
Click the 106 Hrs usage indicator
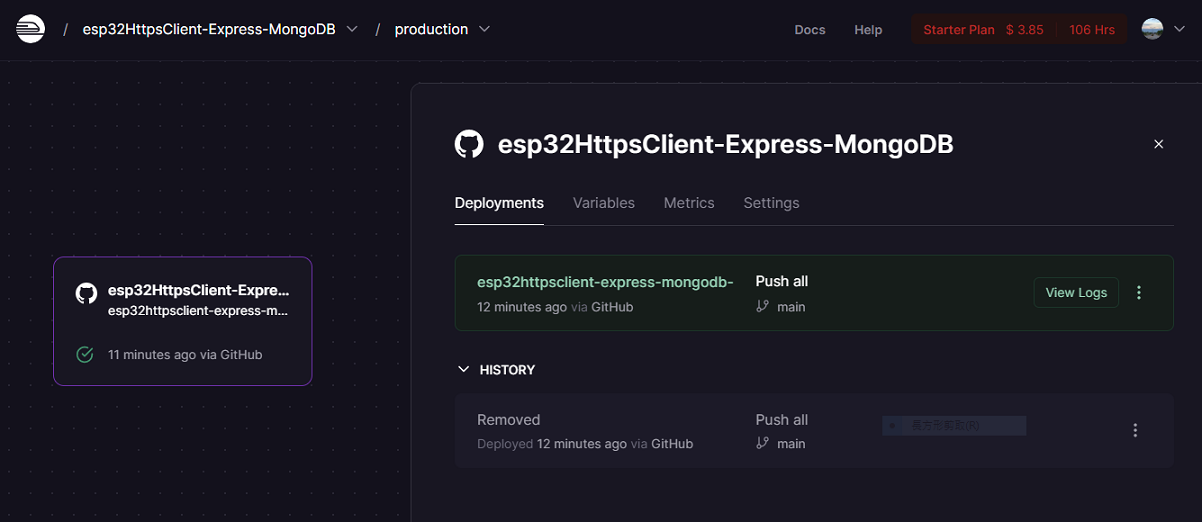pos(1092,30)
